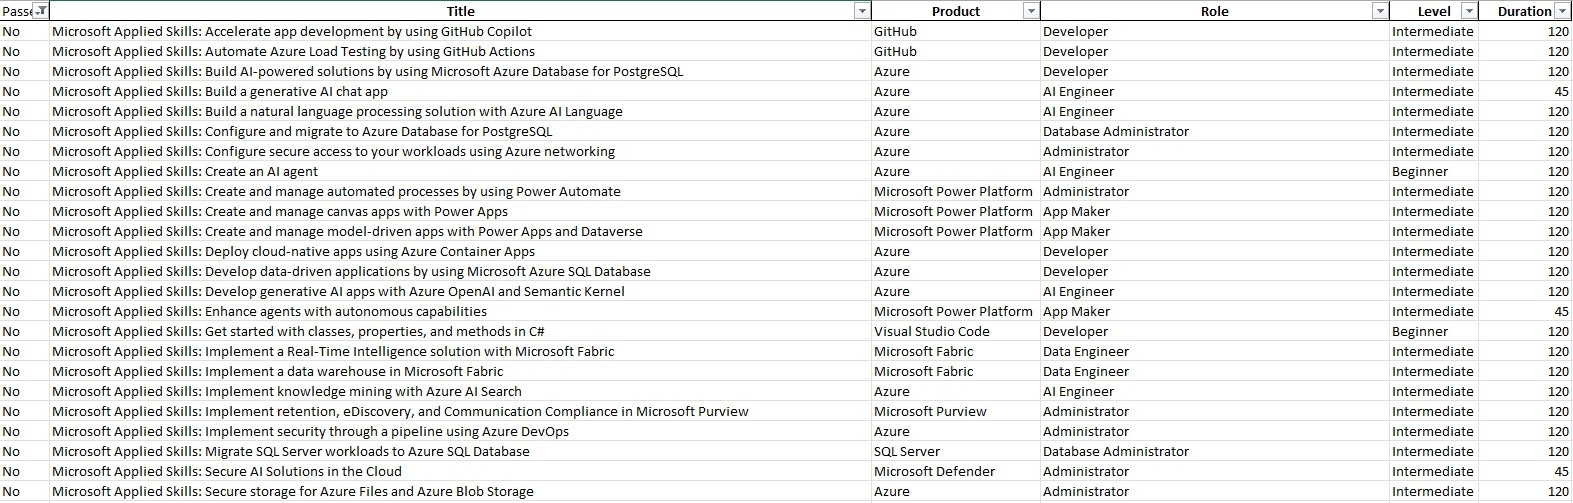This screenshot has width=1573, height=503.
Task: Click the Role header cell text
Action: click(1214, 11)
